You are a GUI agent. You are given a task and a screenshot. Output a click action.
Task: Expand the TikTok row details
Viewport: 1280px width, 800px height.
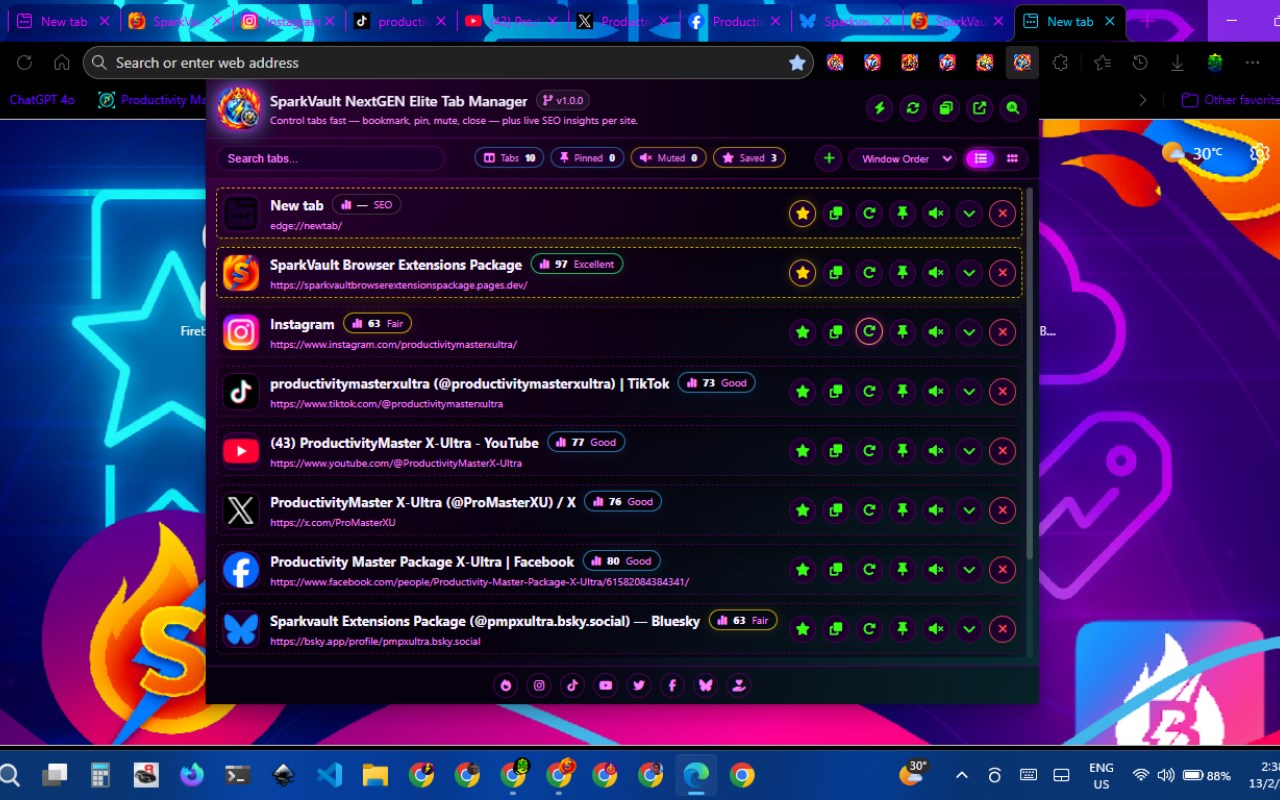coord(969,392)
